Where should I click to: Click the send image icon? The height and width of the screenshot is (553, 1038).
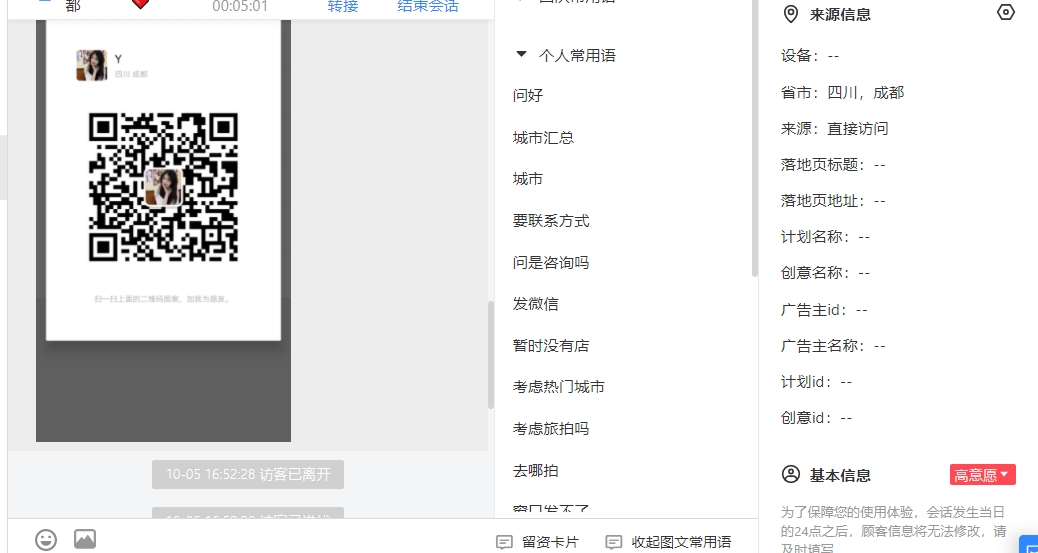click(x=85, y=539)
